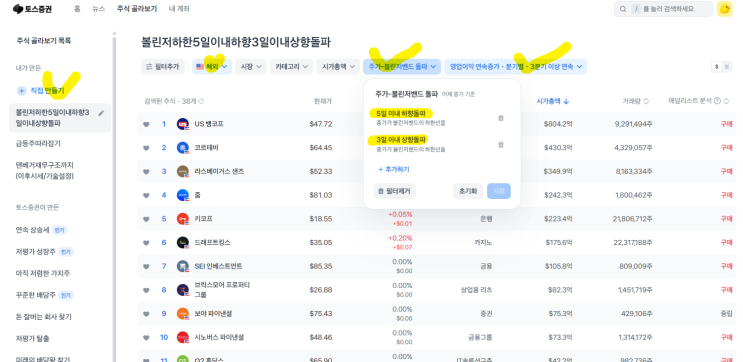Select 저평가 탈출 preset
The height and width of the screenshot is (362, 743).
click(x=33, y=339)
